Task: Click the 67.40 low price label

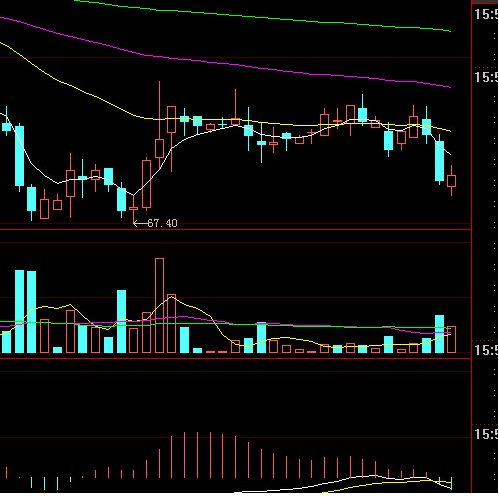Action: (162, 223)
